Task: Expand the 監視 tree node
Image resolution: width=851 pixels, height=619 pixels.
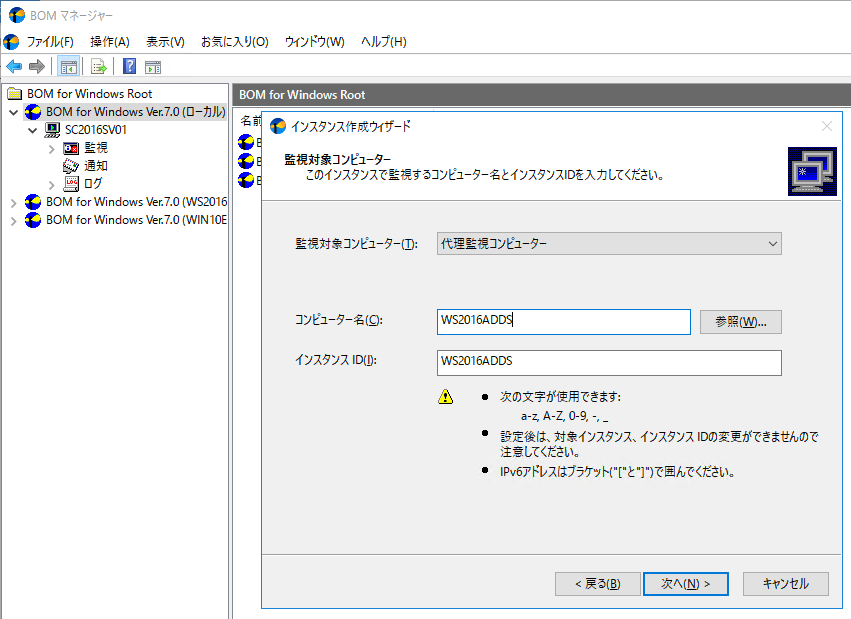Action: (x=52, y=149)
